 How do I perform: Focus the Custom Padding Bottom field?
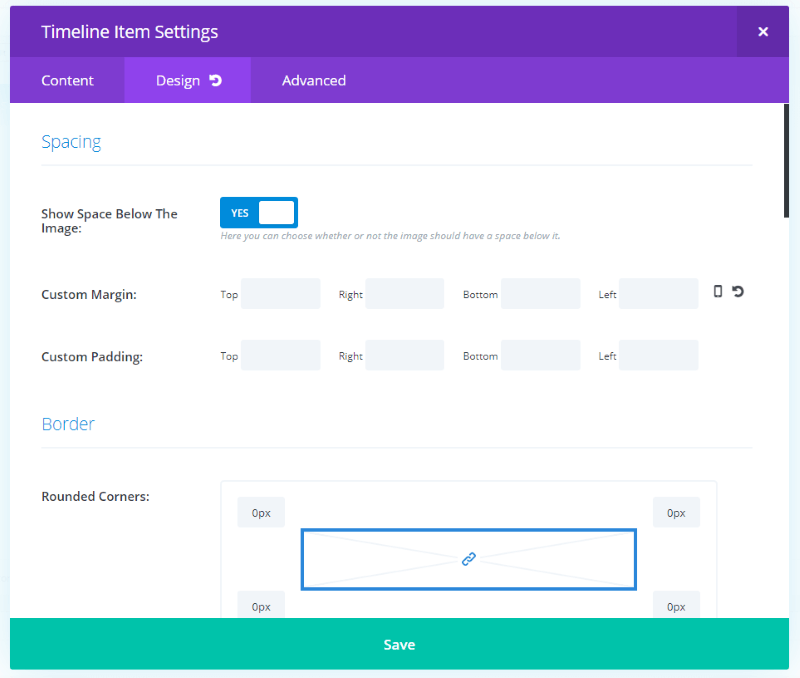click(540, 356)
